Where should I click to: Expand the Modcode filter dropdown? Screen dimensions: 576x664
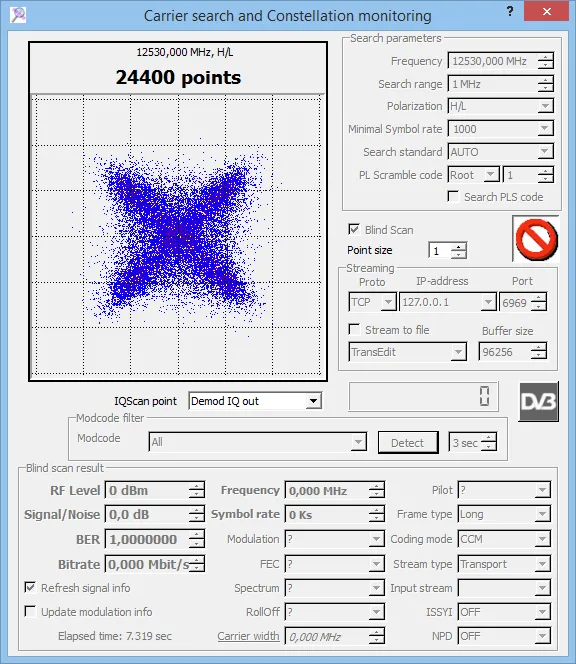[358, 442]
